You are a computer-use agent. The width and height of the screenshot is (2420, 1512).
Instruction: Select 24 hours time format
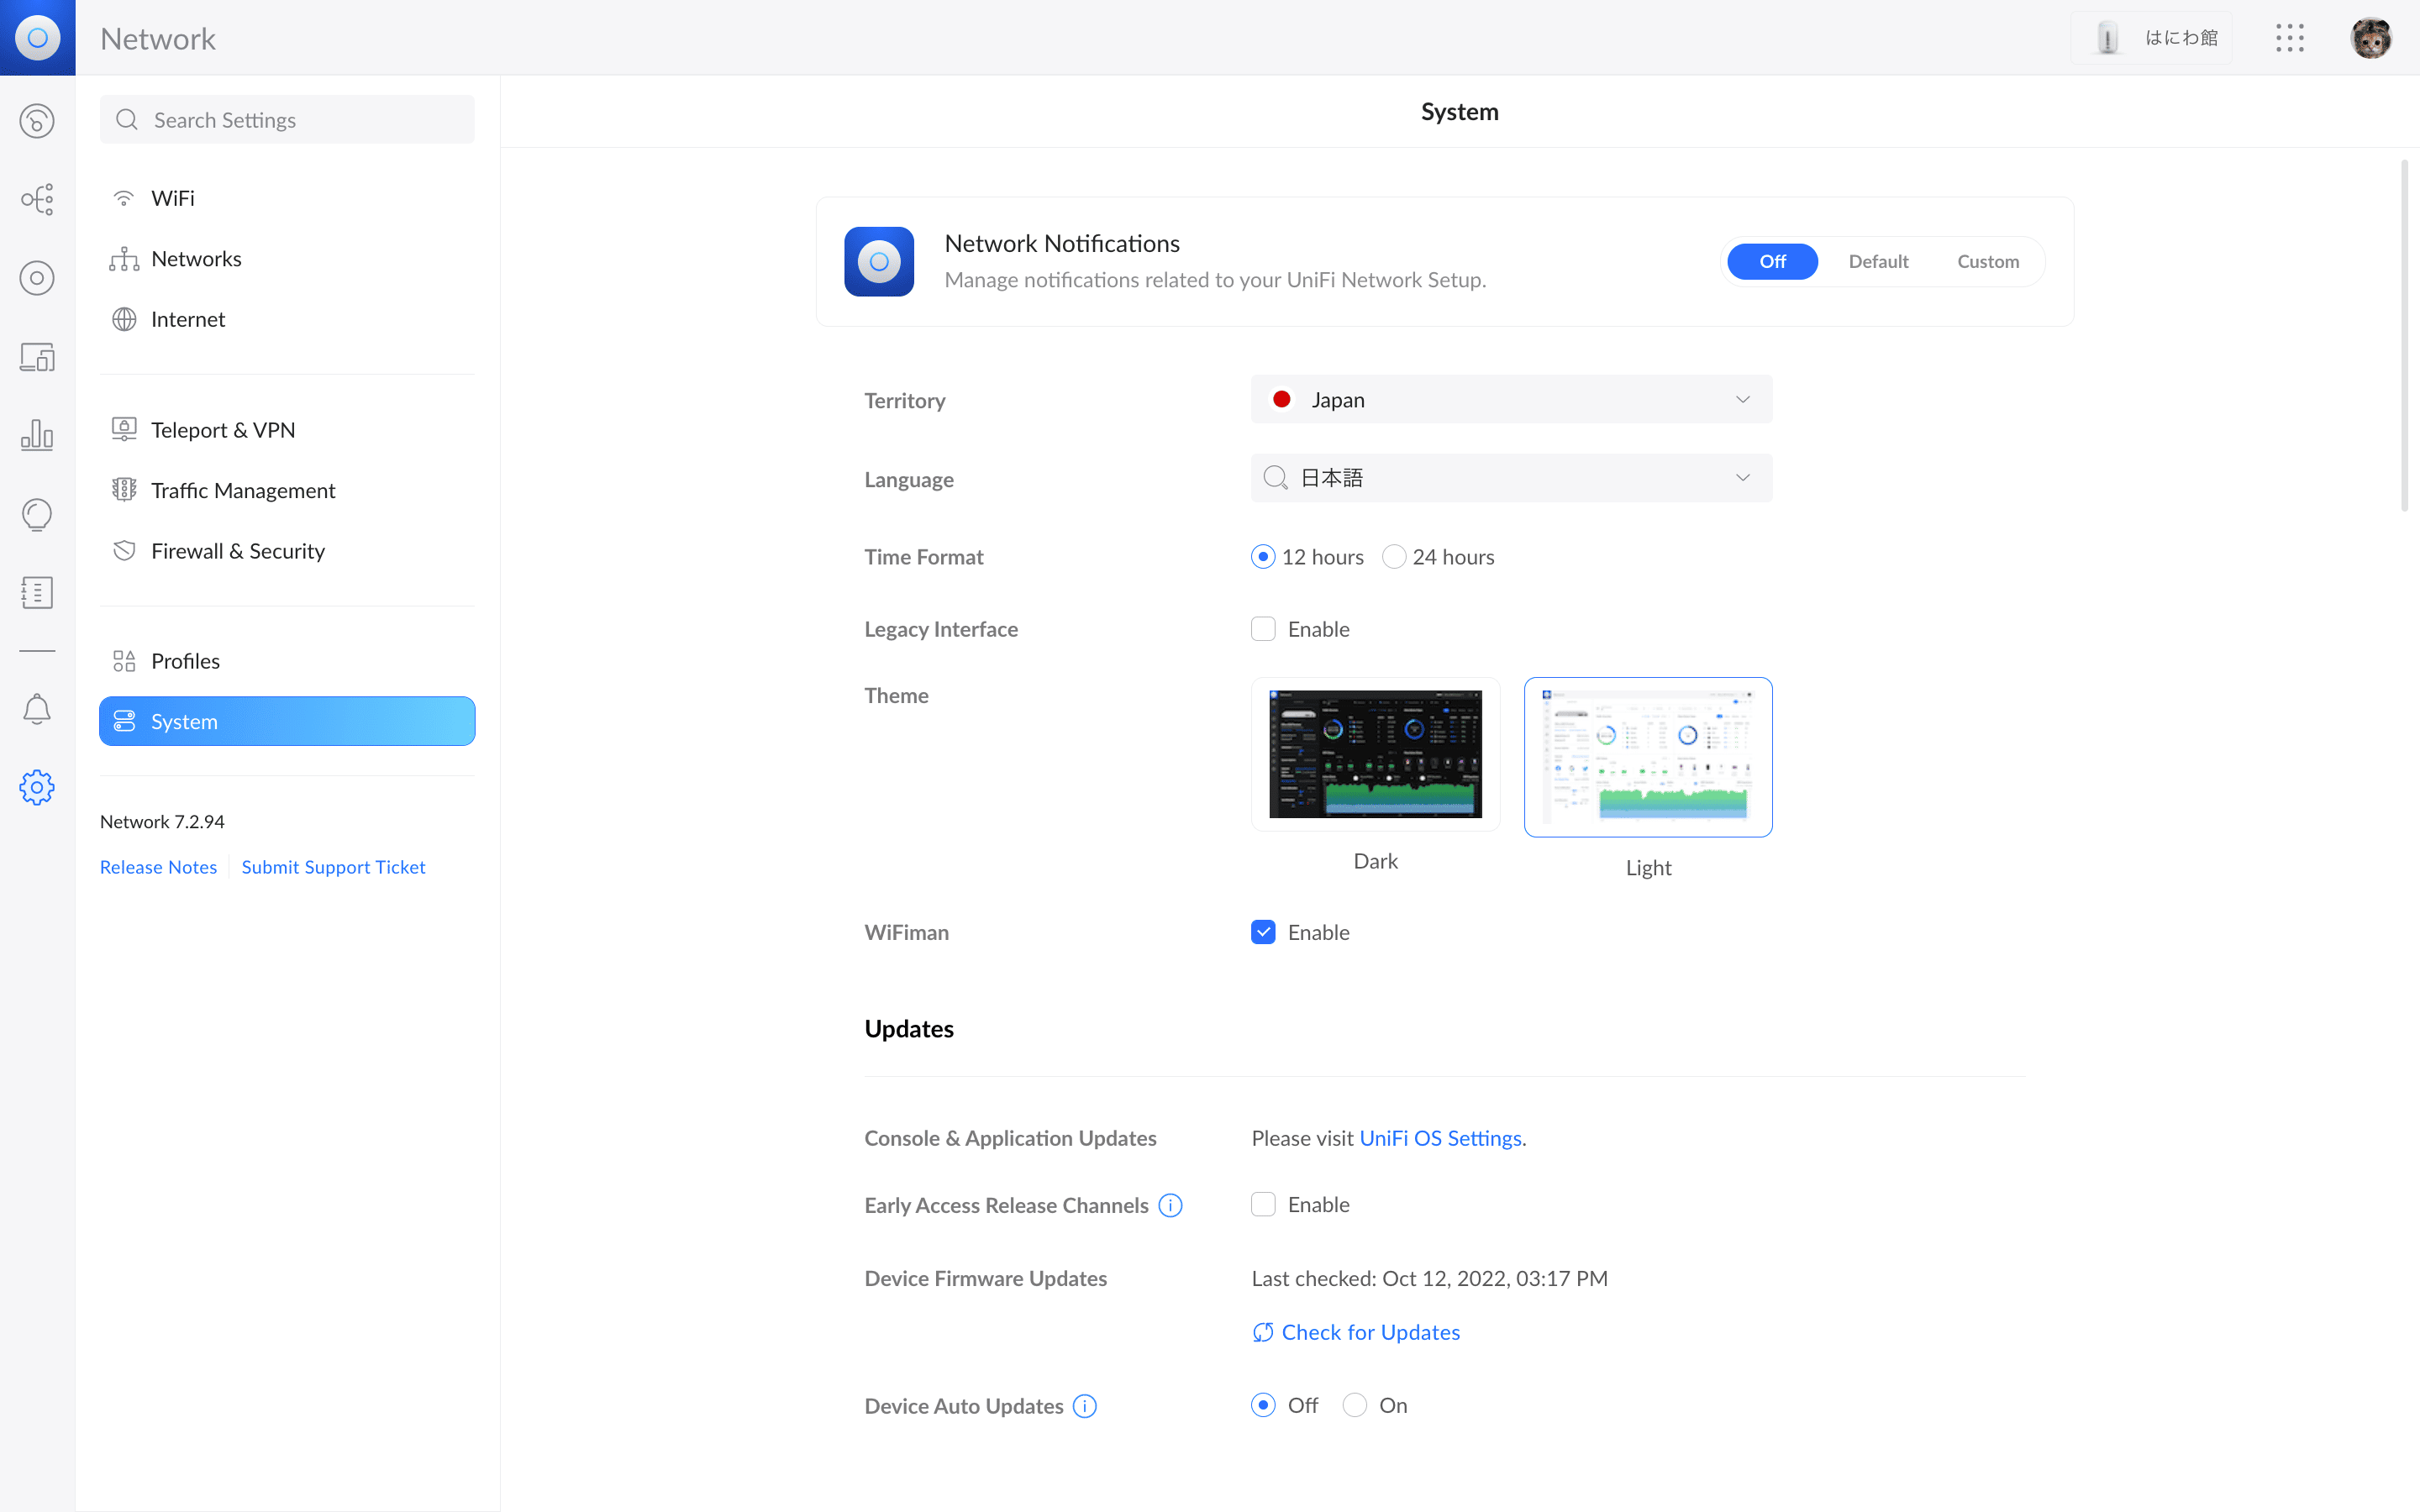pyautogui.click(x=1394, y=557)
